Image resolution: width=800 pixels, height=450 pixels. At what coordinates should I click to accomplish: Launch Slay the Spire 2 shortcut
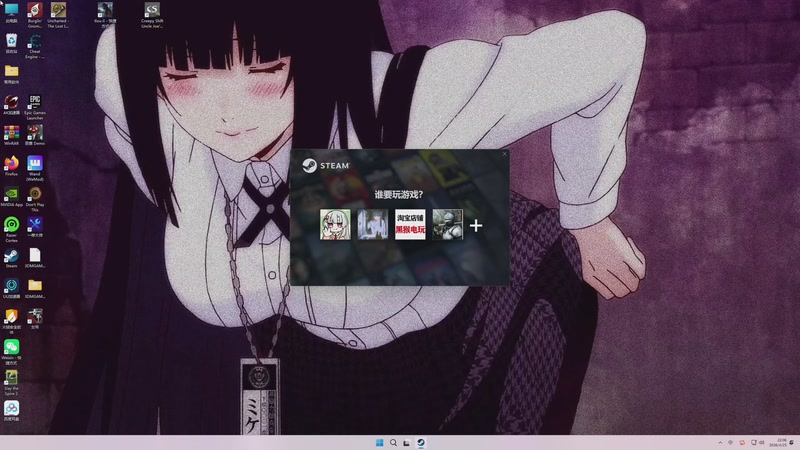pos(11,383)
